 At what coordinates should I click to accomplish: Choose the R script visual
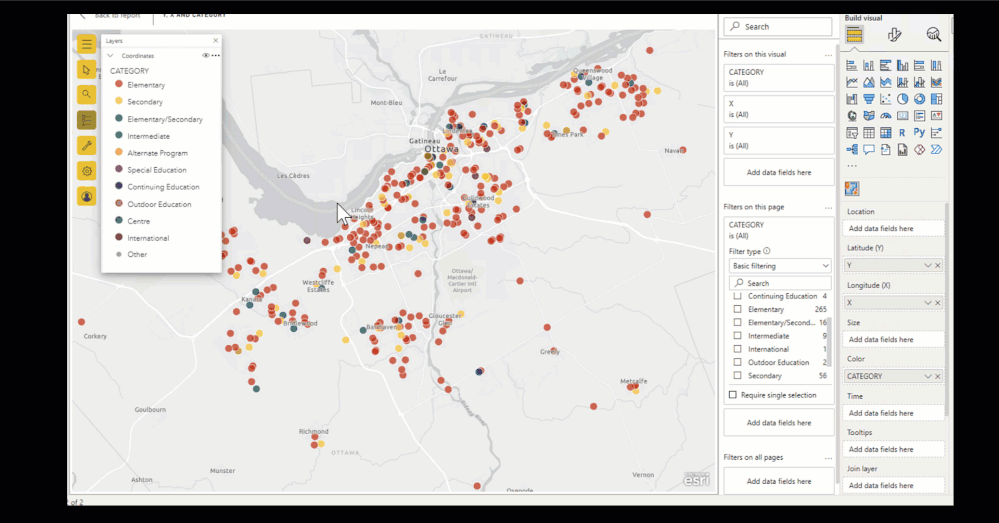point(902,133)
